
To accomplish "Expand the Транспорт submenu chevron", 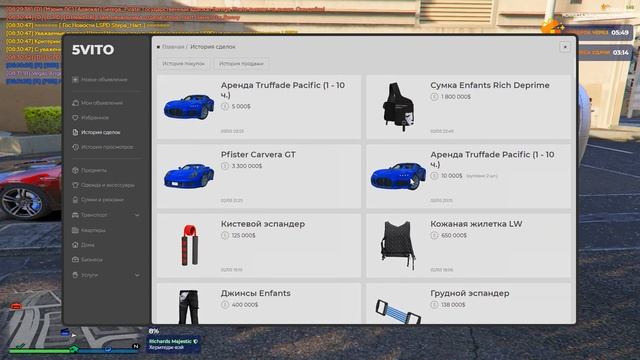I will click(137, 215).
